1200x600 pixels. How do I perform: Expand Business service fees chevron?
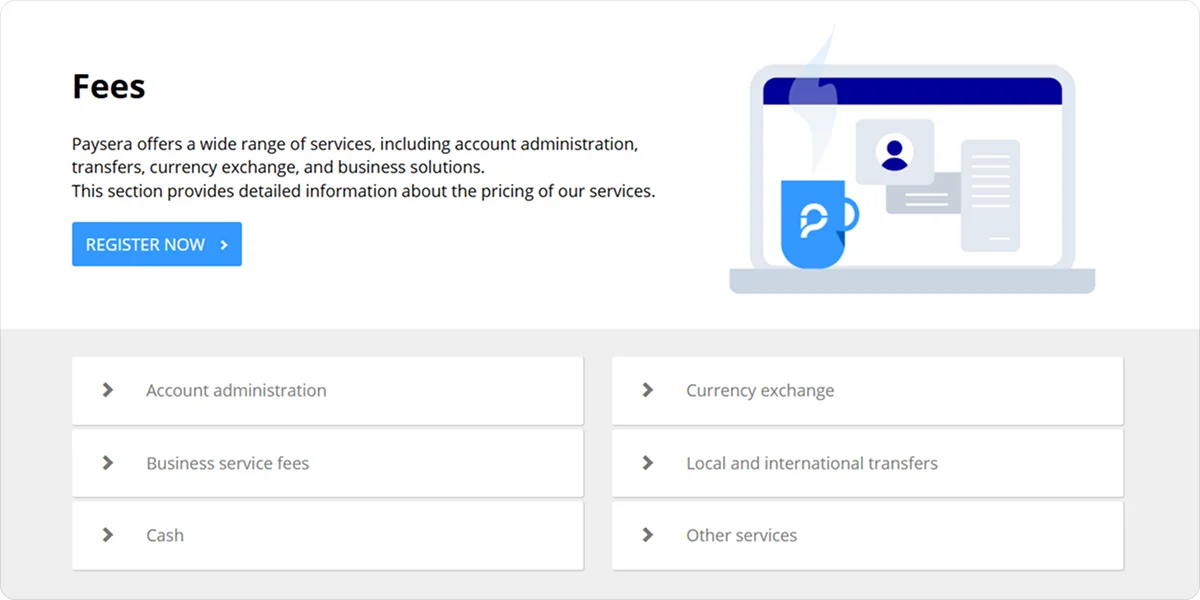point(108,463)
